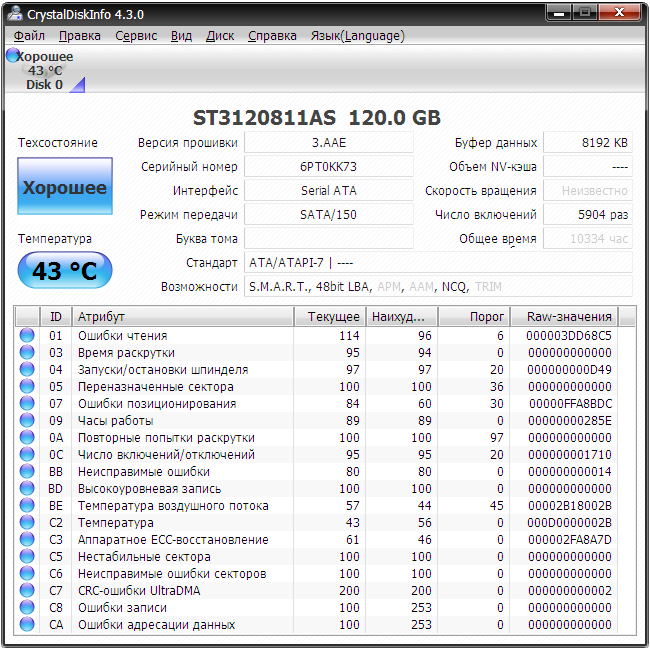The height and width of the screenshot is (649, 650).
Task: Click status orb for Неисправимые ошибки row
Action: (x=27, y=471)
